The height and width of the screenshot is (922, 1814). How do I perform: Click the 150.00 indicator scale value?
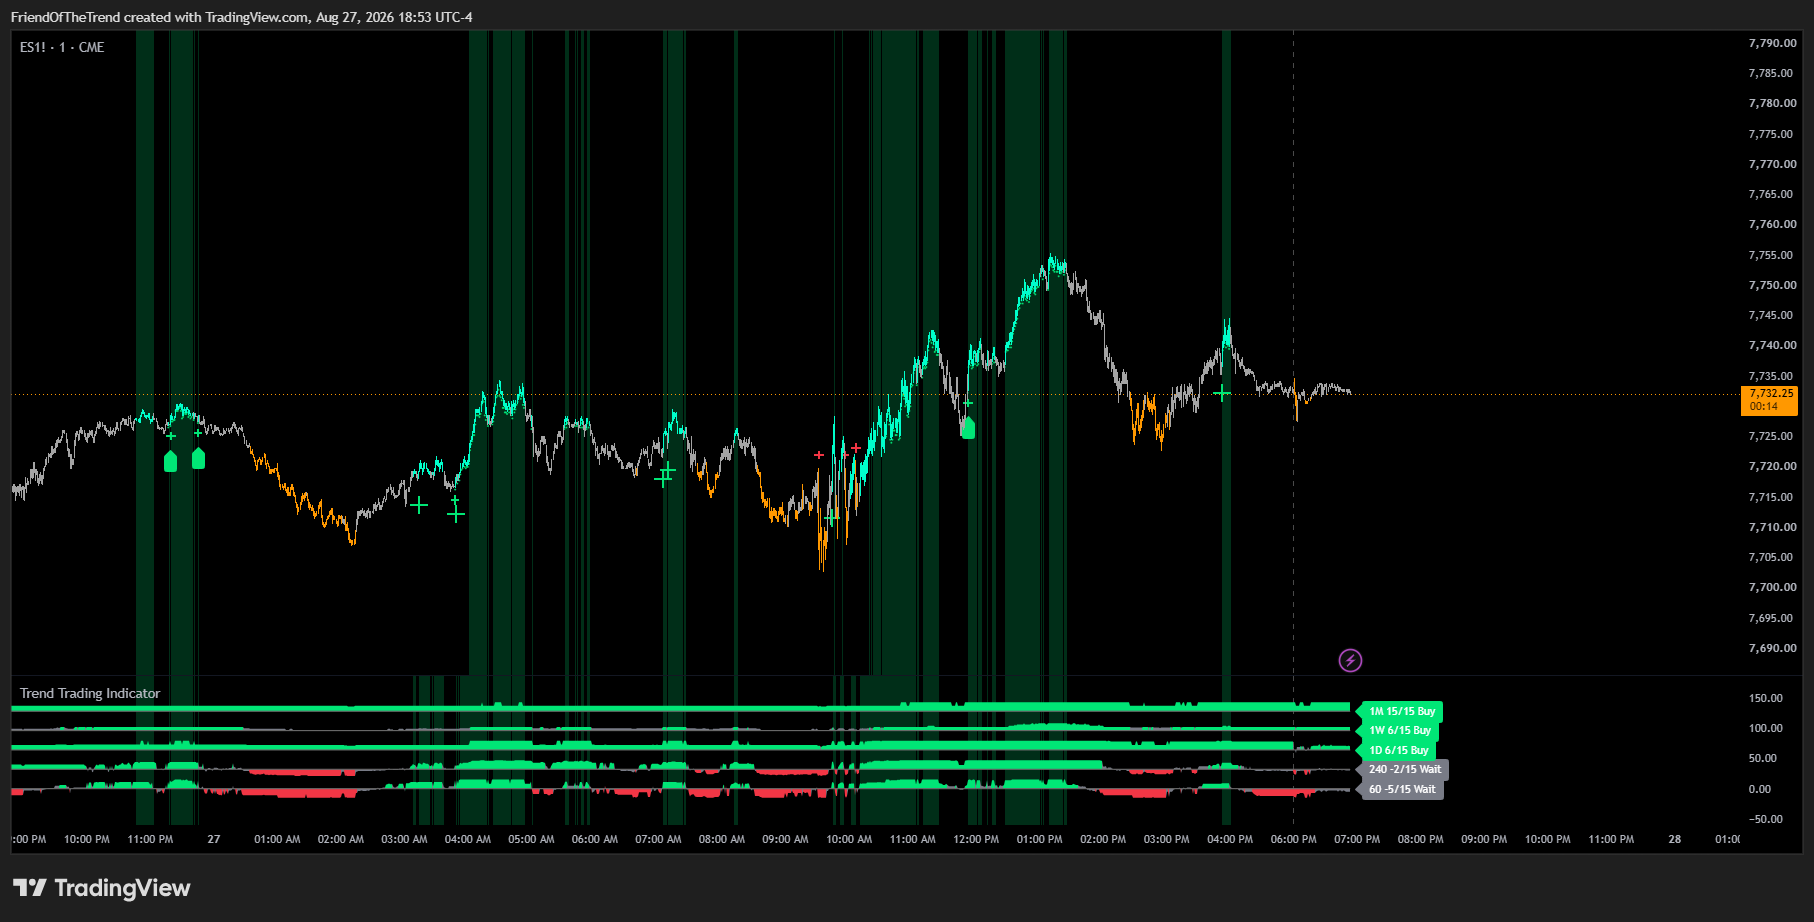pyautogui.click(x=1765, y=698)
